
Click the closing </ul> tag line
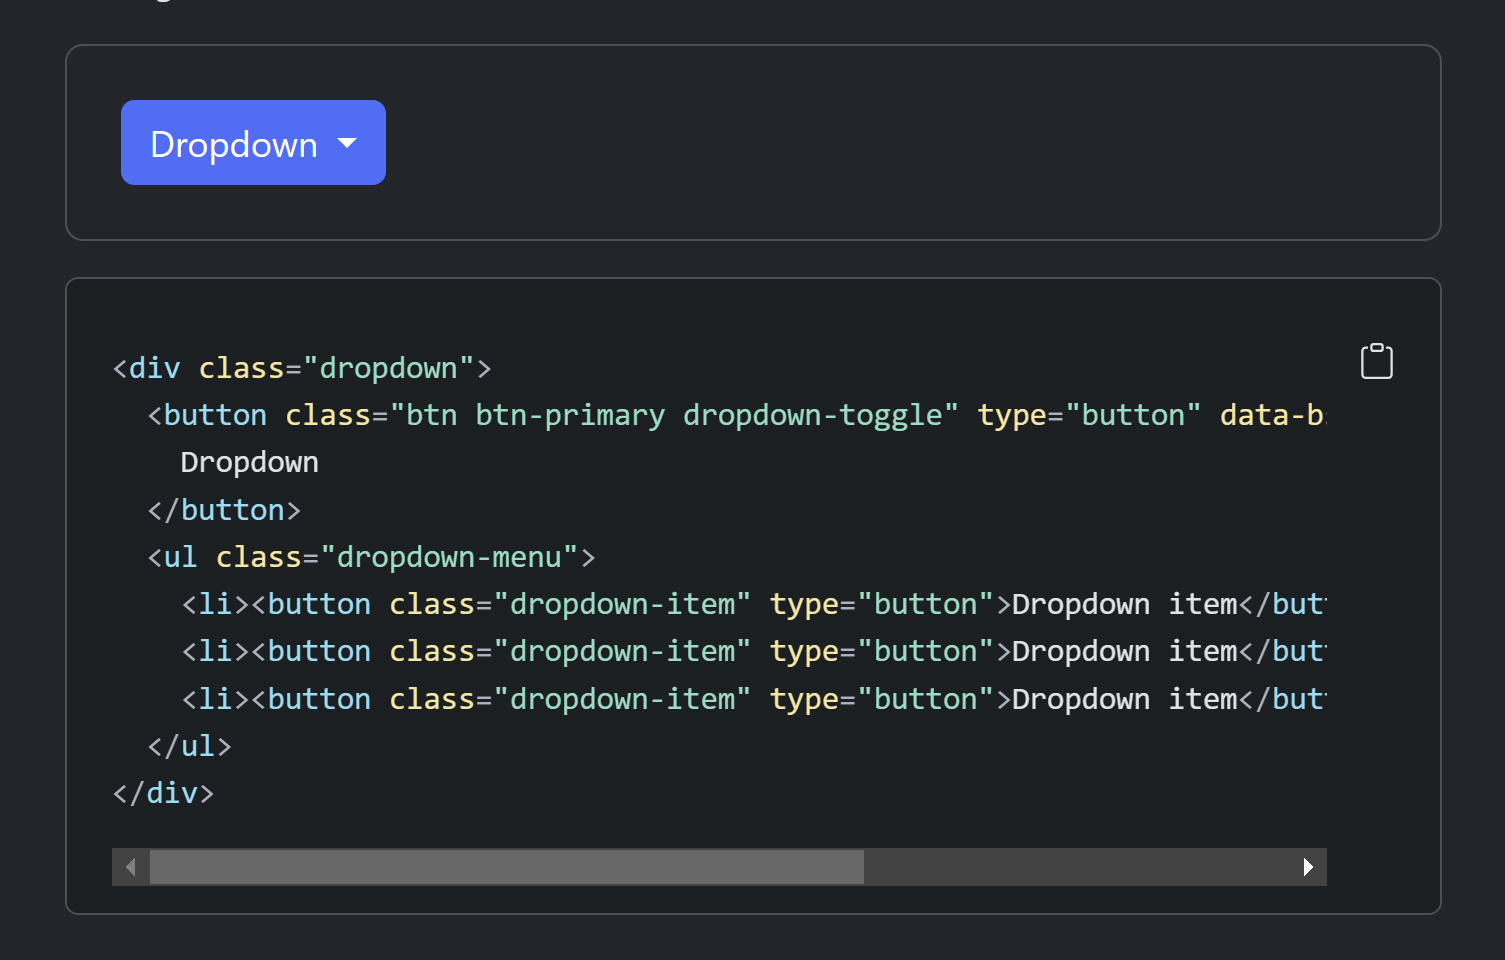(x=189, y=746)
